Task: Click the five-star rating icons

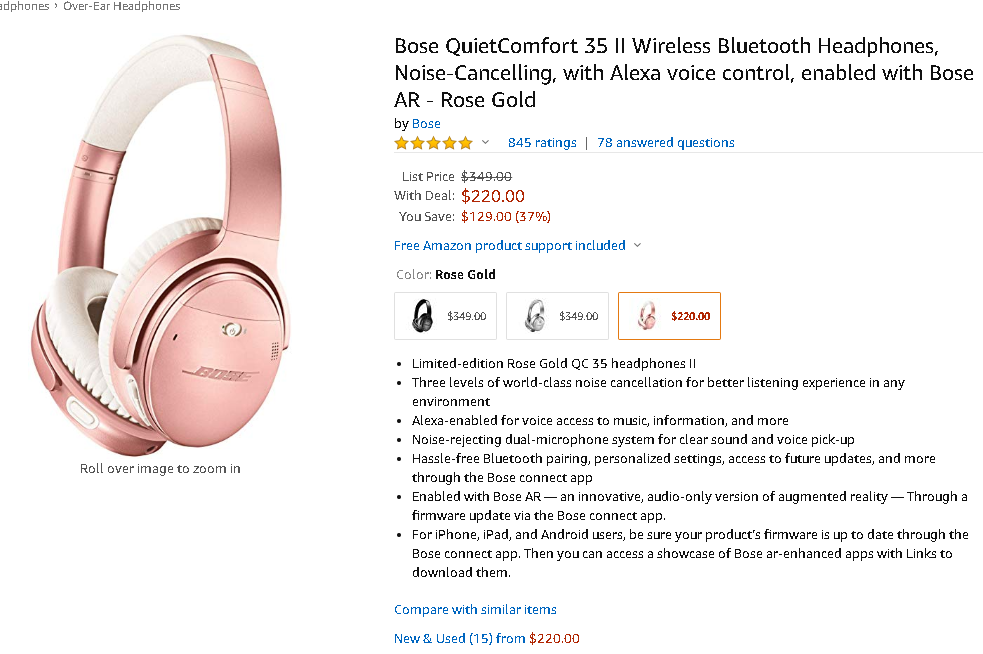Action: [433, 143]
